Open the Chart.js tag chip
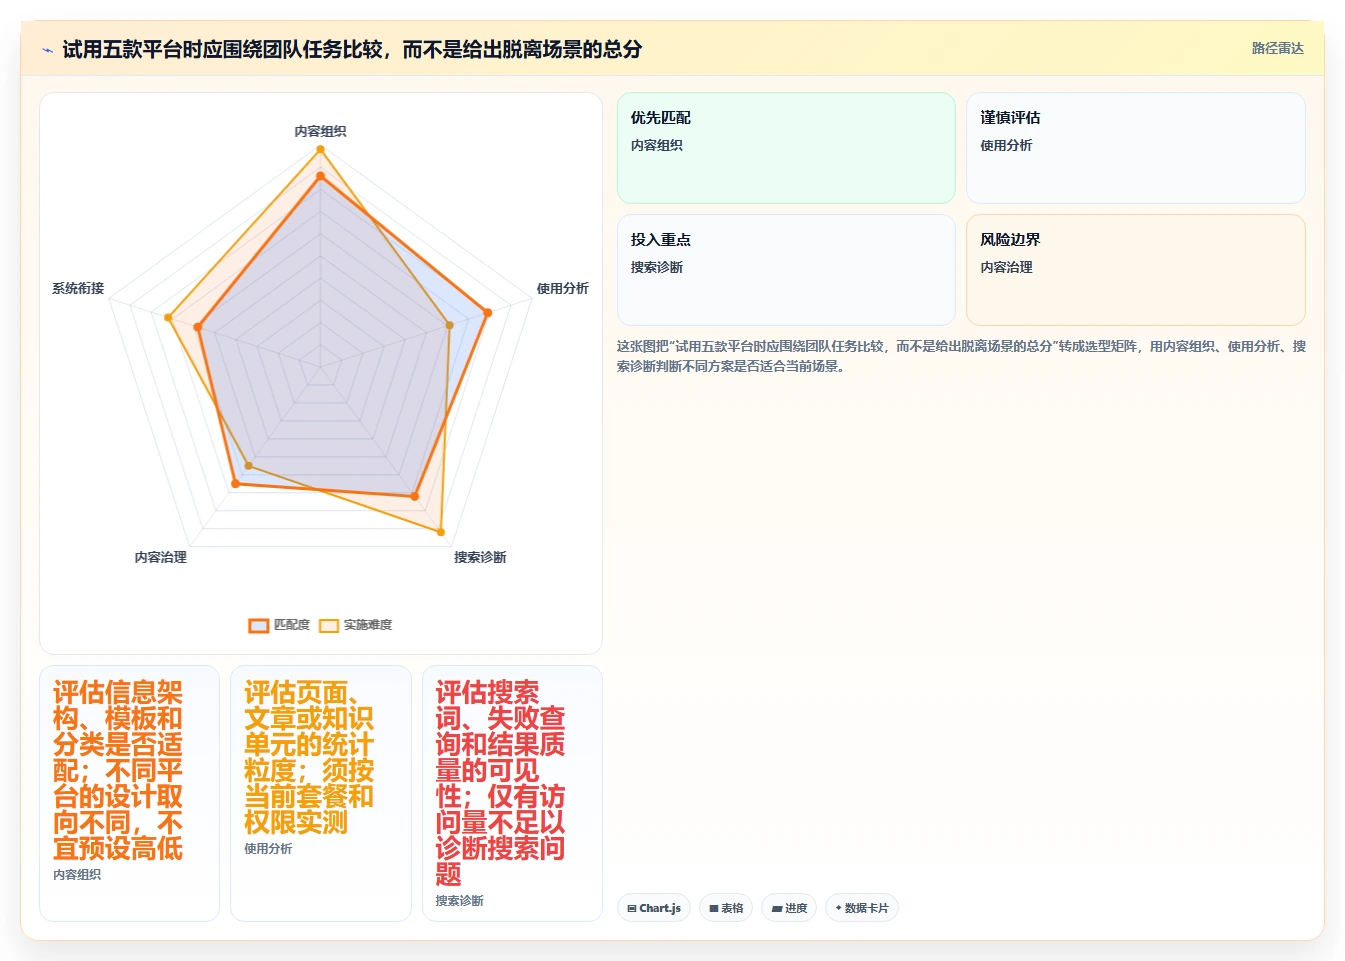 654,908
